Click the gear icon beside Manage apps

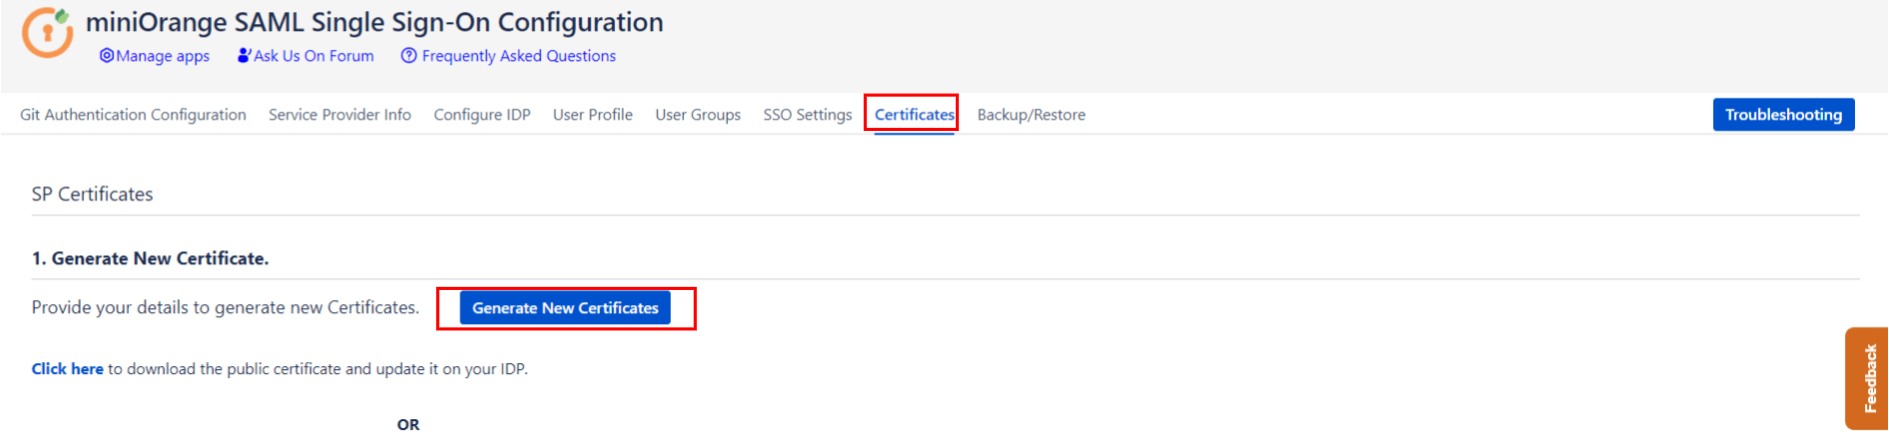106,56
